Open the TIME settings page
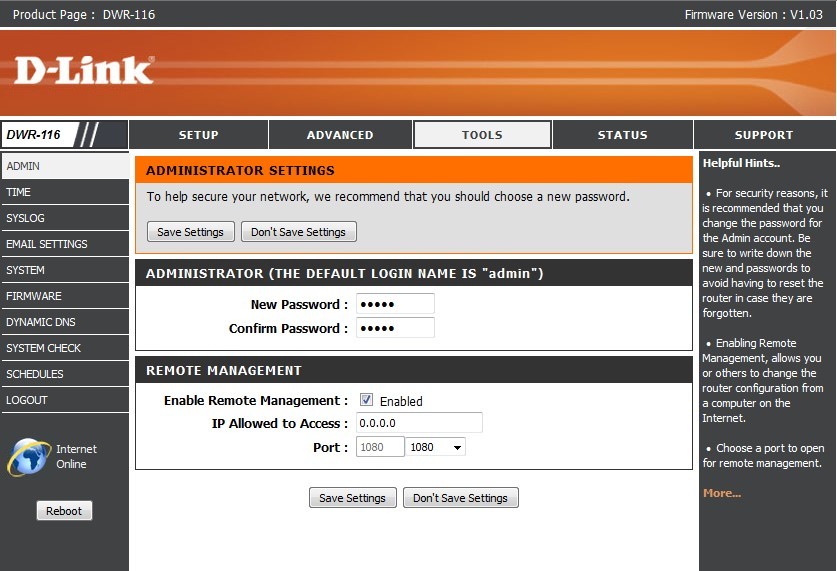Viewport: 837px width, 571px height. coord(65,192)
